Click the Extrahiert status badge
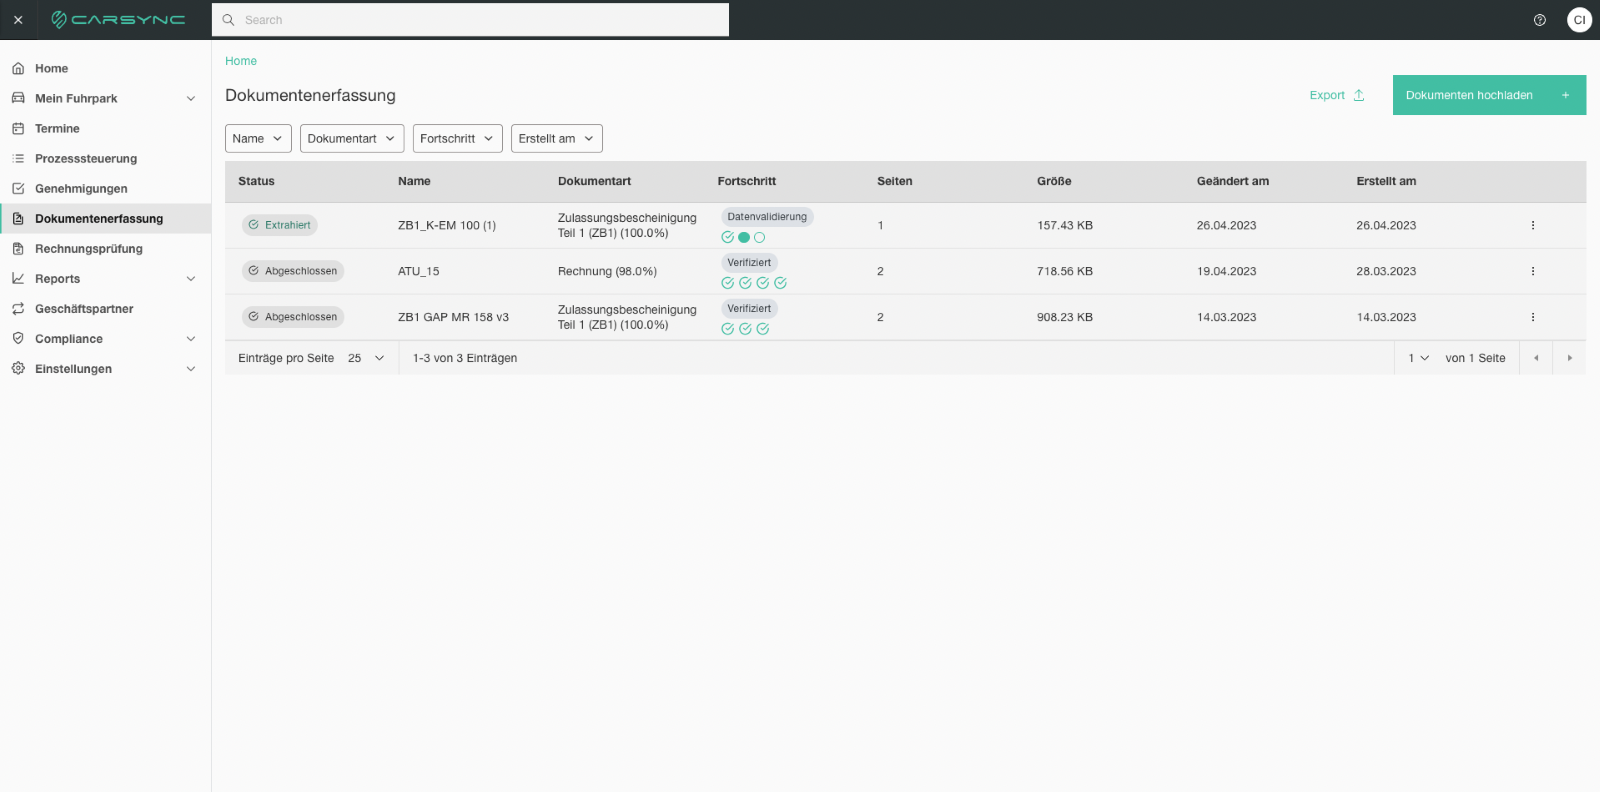Image resolution: width=1600 pixels, height=792 pixels. tap(279, 226)
